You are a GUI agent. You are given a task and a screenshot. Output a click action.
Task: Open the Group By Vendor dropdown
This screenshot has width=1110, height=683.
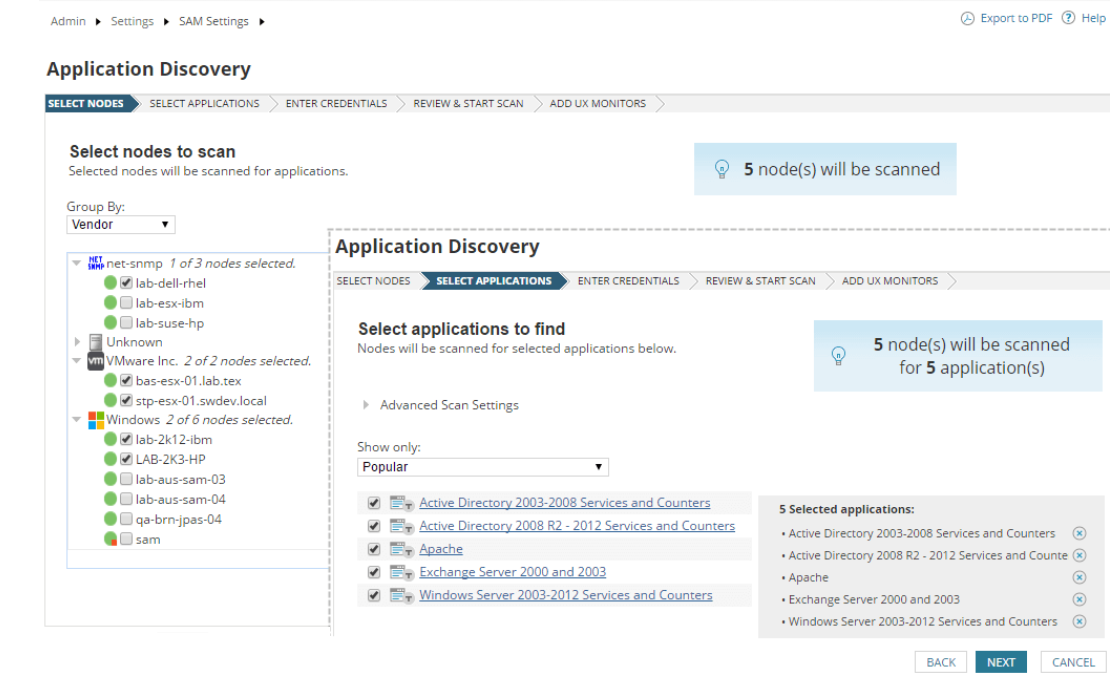pyautogui.click(x=121, y=224)
